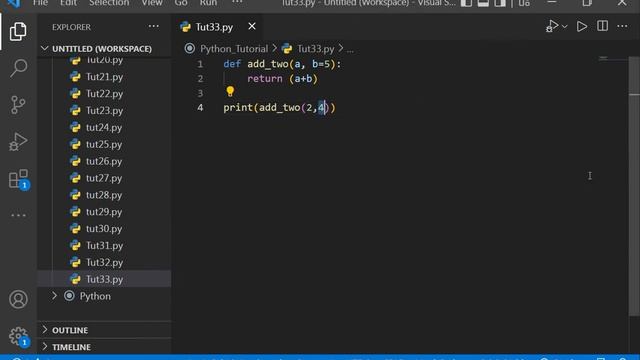Open Tut21.py in explorer
The image size is (640, 360).
[x=104, y=77]
